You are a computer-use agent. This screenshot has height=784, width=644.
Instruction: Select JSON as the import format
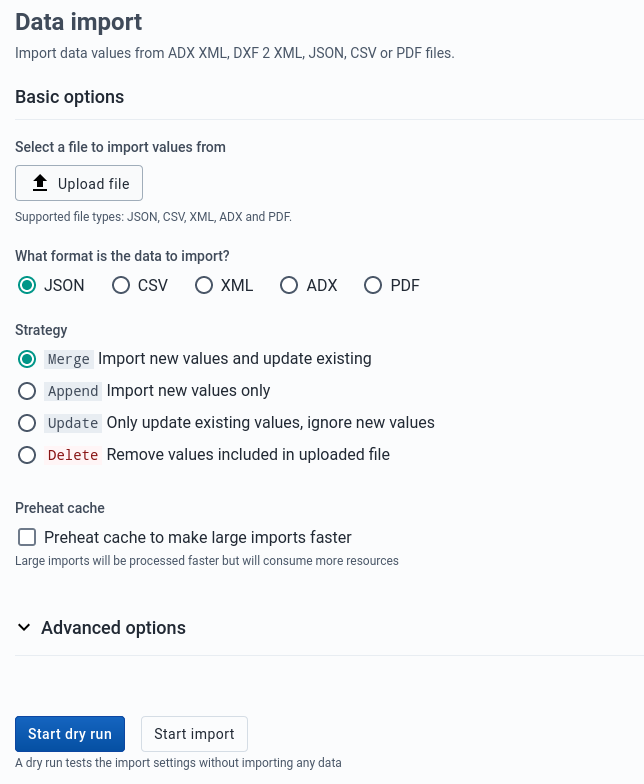[x=28, y=286]
